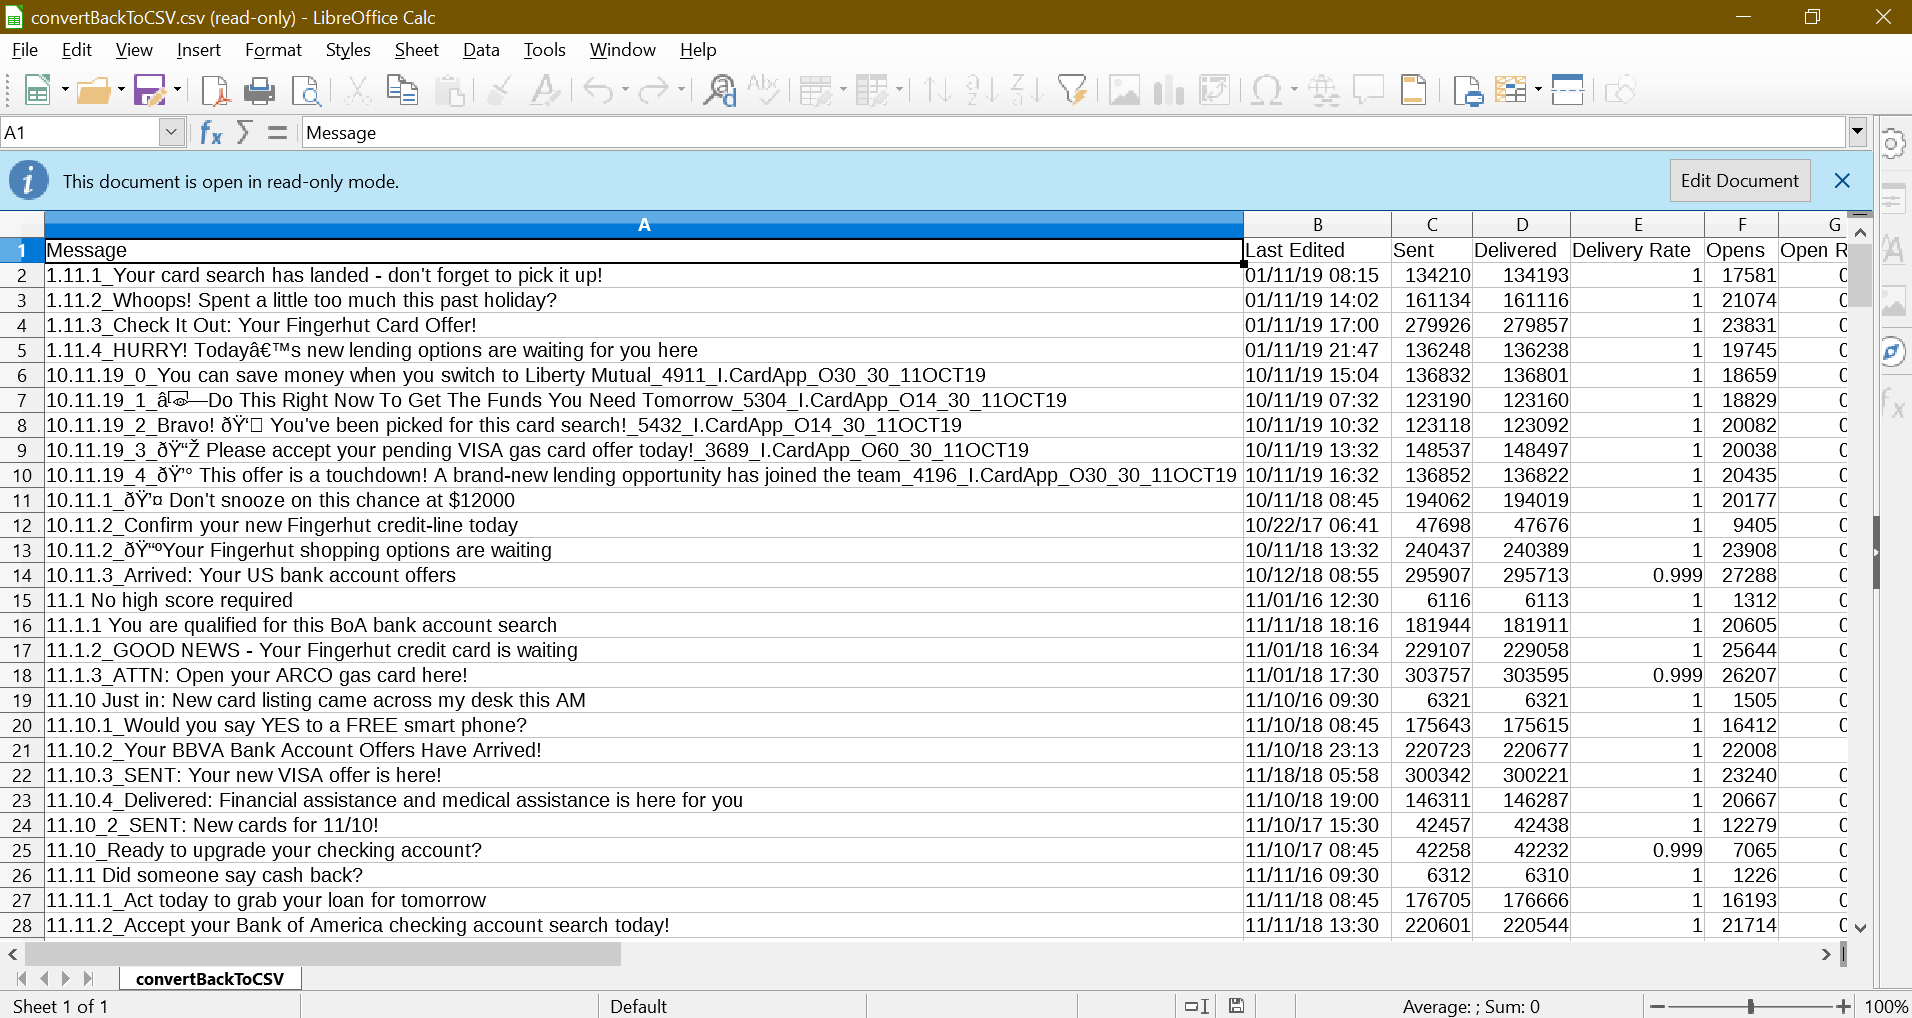Open the New document dropdown arrow

pos(65,91)
